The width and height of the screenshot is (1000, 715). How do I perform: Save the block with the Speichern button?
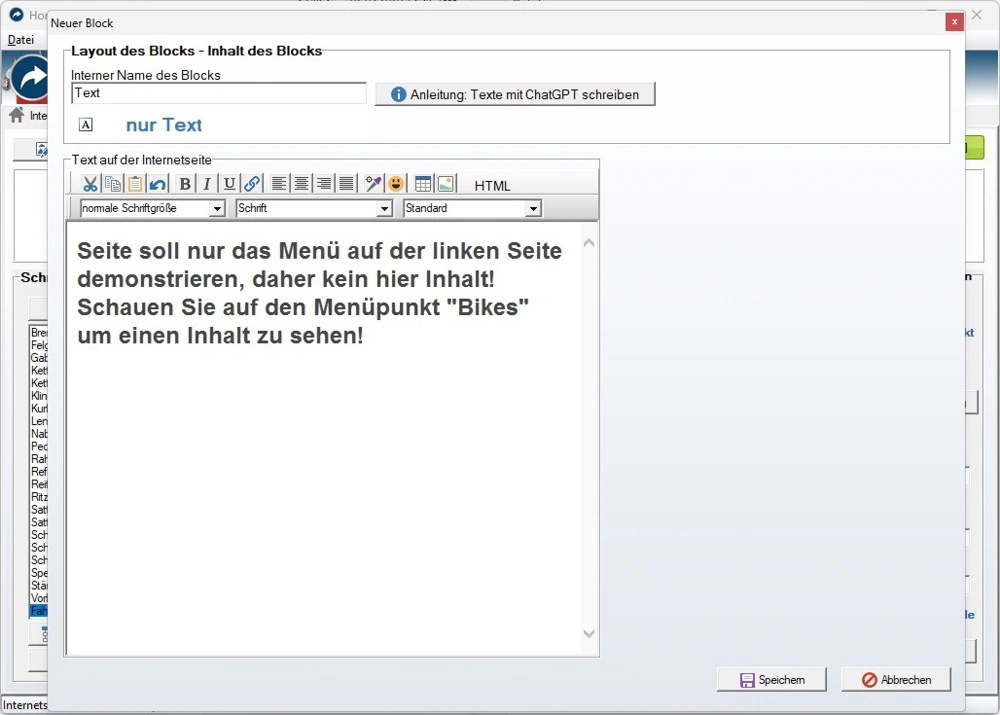click(x=771, y=679)
